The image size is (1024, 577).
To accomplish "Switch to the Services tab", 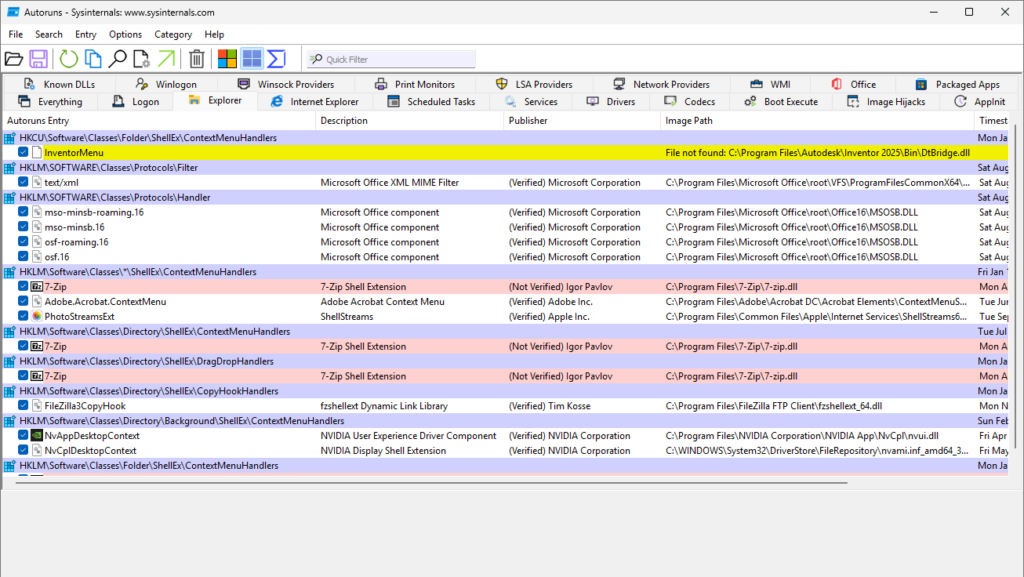I will (531, 102).
